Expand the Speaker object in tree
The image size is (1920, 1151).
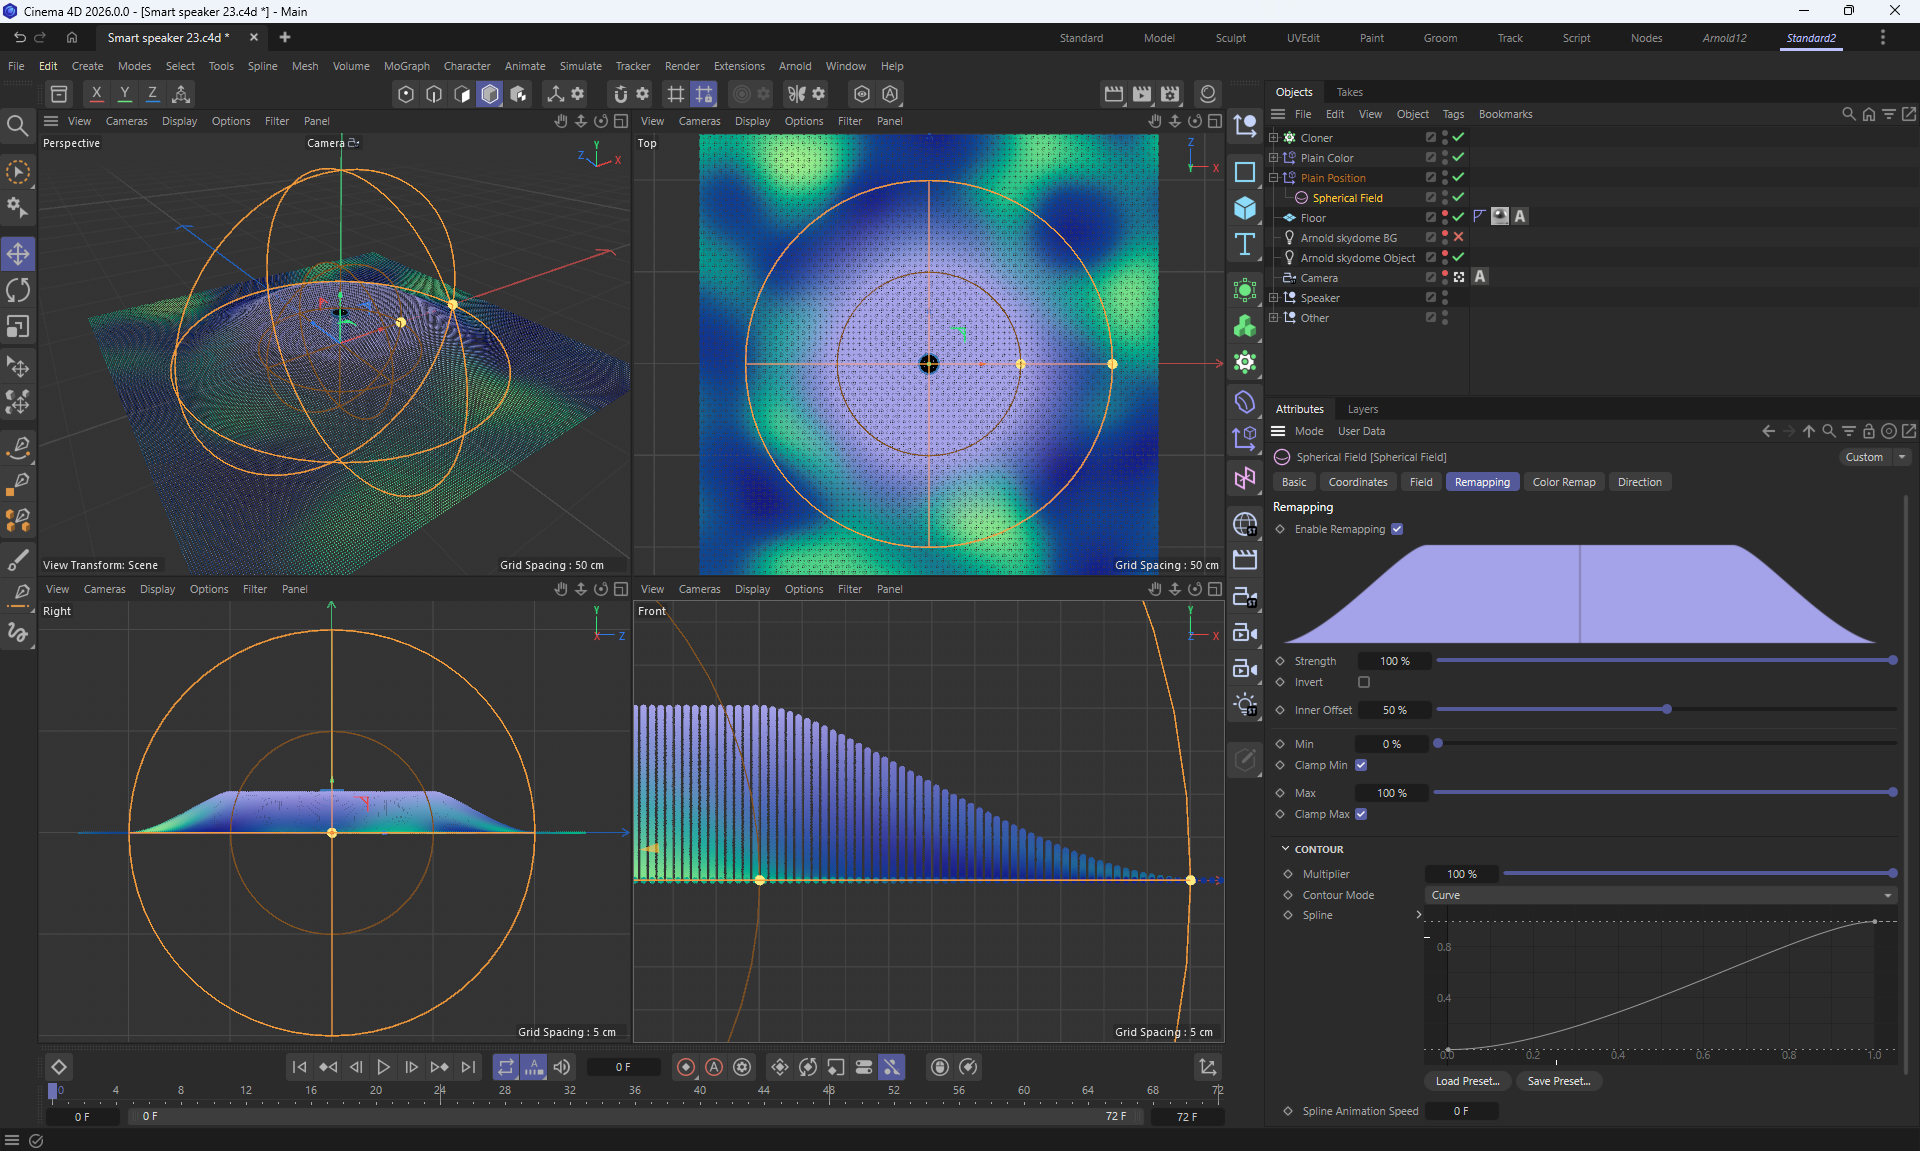(1273, 298)
